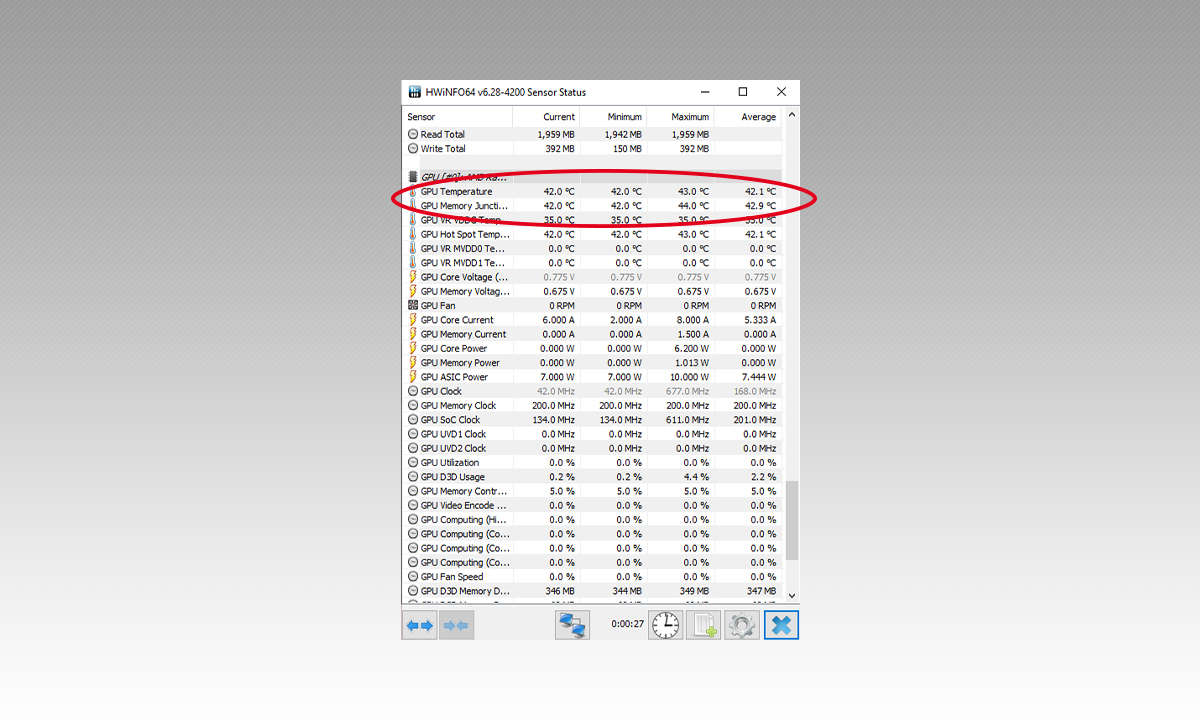
Task: Click the round icon beside GPU Memory Clock
Action: point(413,405)
